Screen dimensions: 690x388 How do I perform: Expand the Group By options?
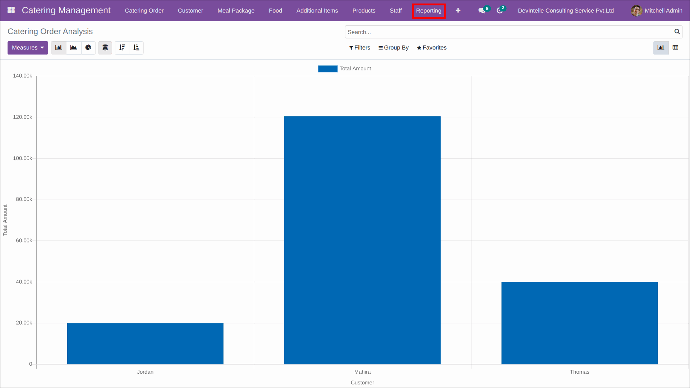(393, 48)
